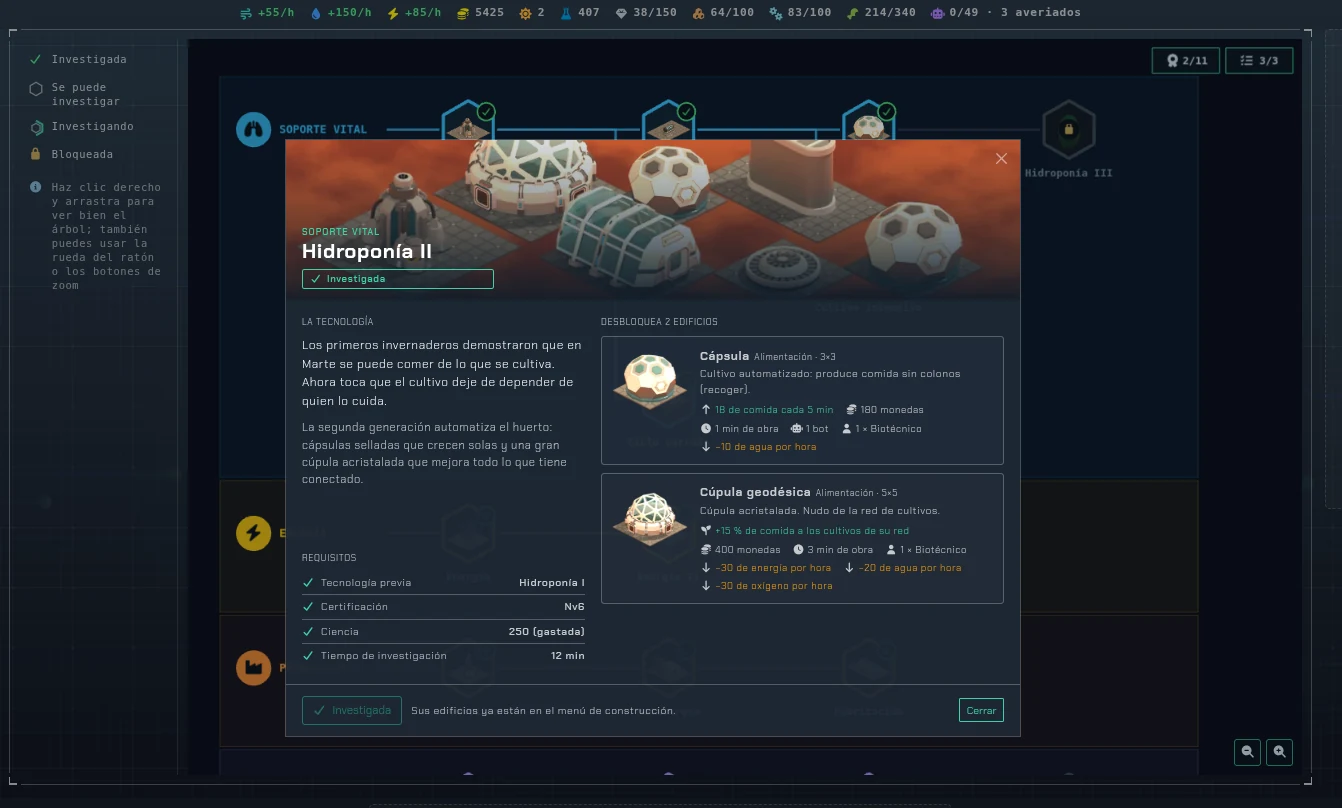Click the purple robot icon next to 0/49
The image size is (1342, 808).
pos(937,13)
